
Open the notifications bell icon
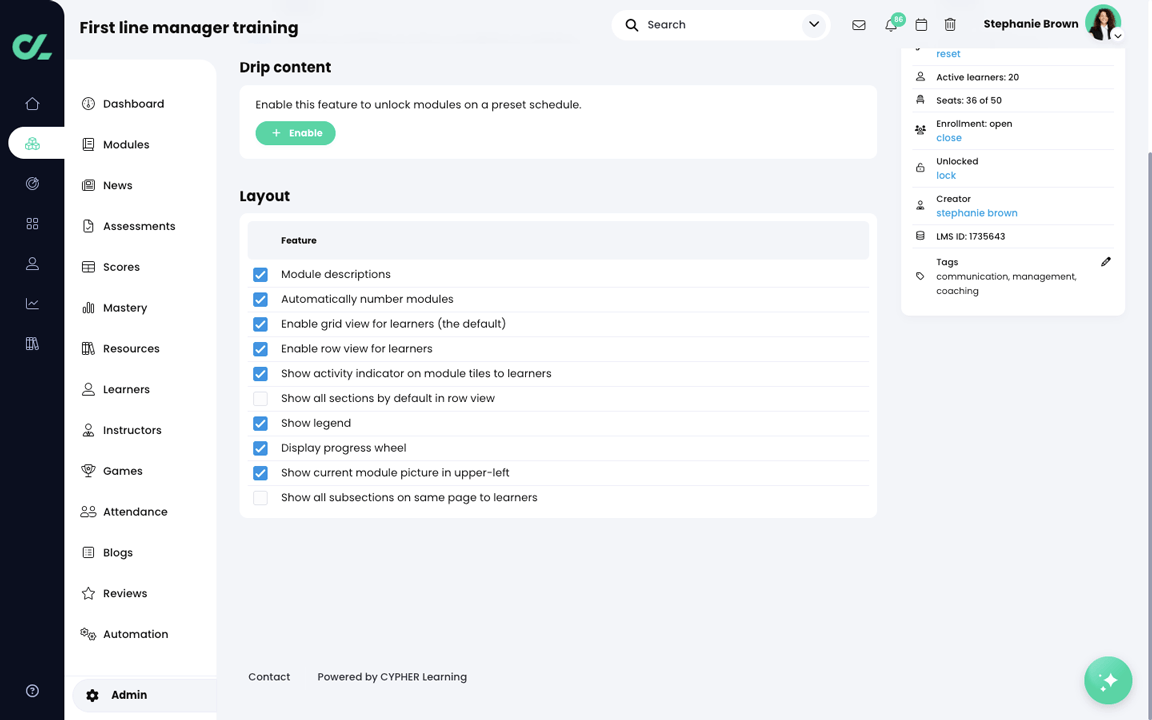[890, 25]
